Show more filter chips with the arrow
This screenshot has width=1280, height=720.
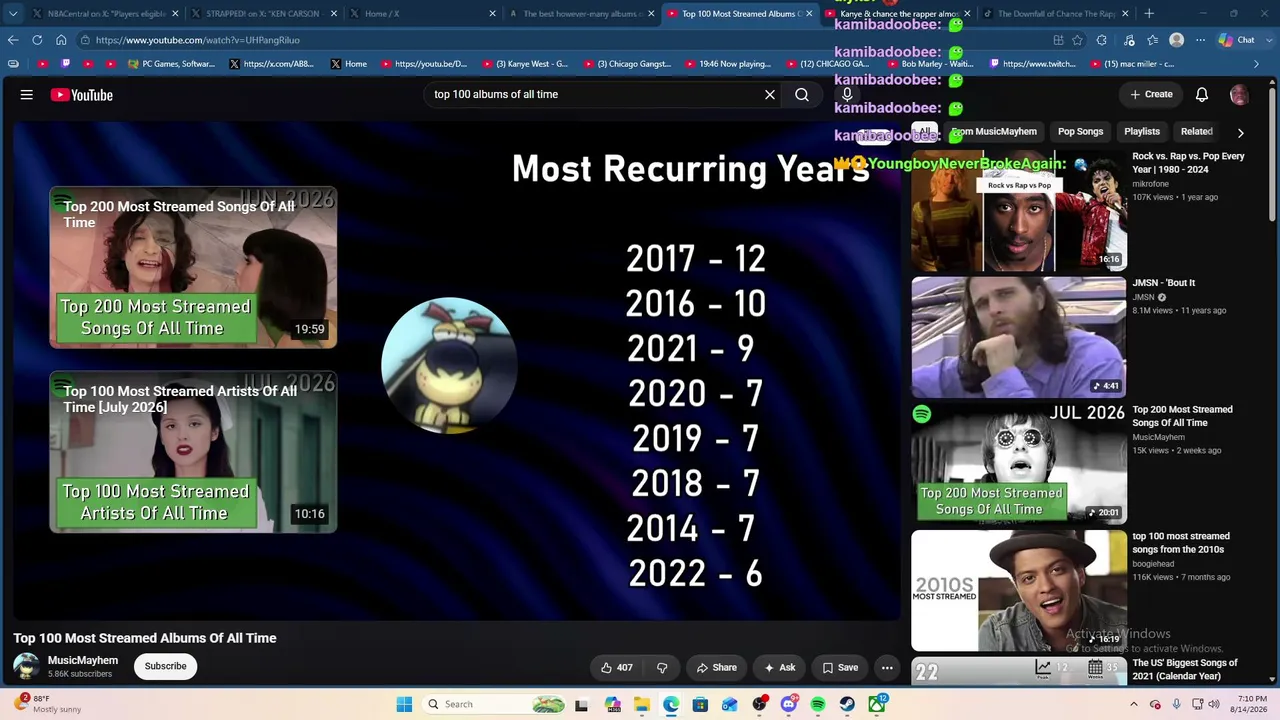[1240, 132]
